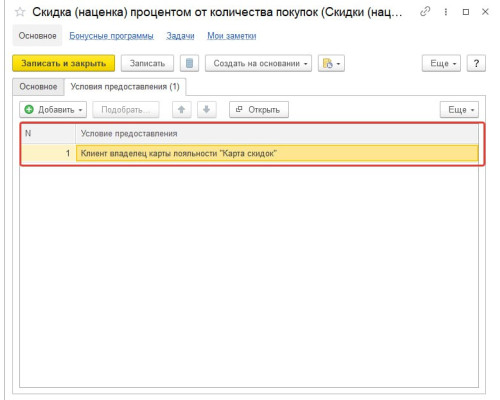Switch to the Основное form tab
500x400 pixels.
[38, 87]
